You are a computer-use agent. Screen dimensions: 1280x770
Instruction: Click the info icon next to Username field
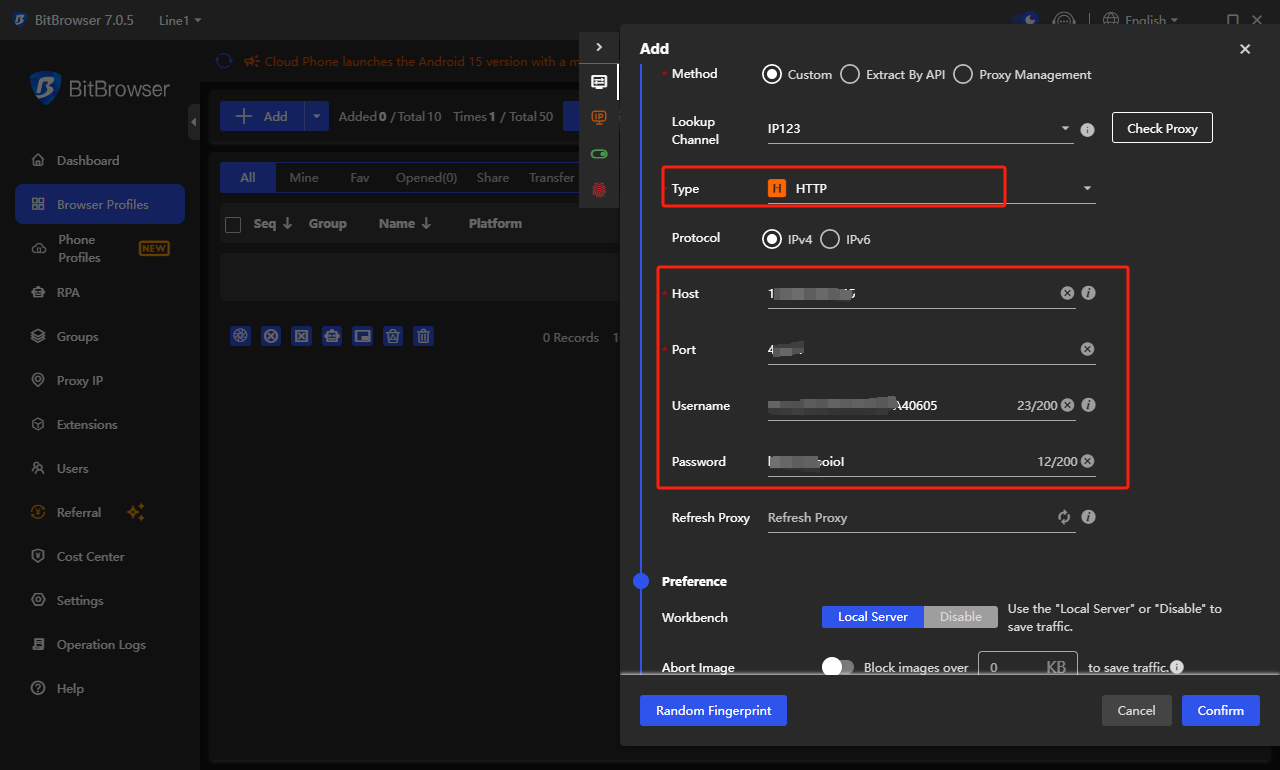[x=1089, y=405]
